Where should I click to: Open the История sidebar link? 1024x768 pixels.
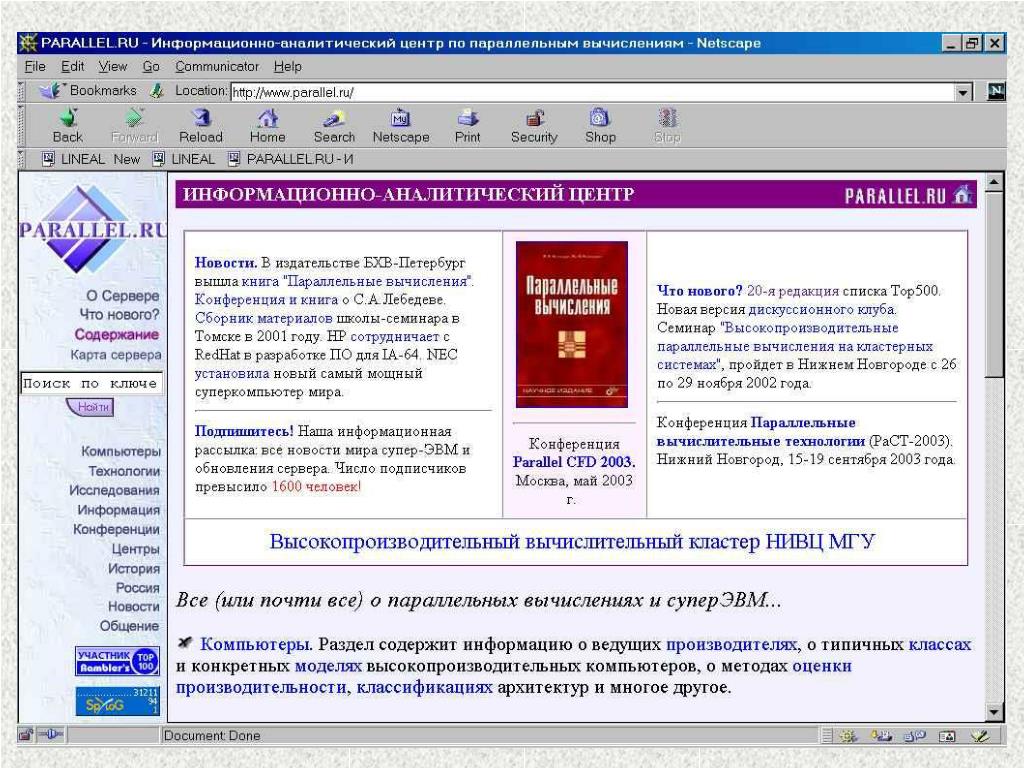tap(134, 568)
